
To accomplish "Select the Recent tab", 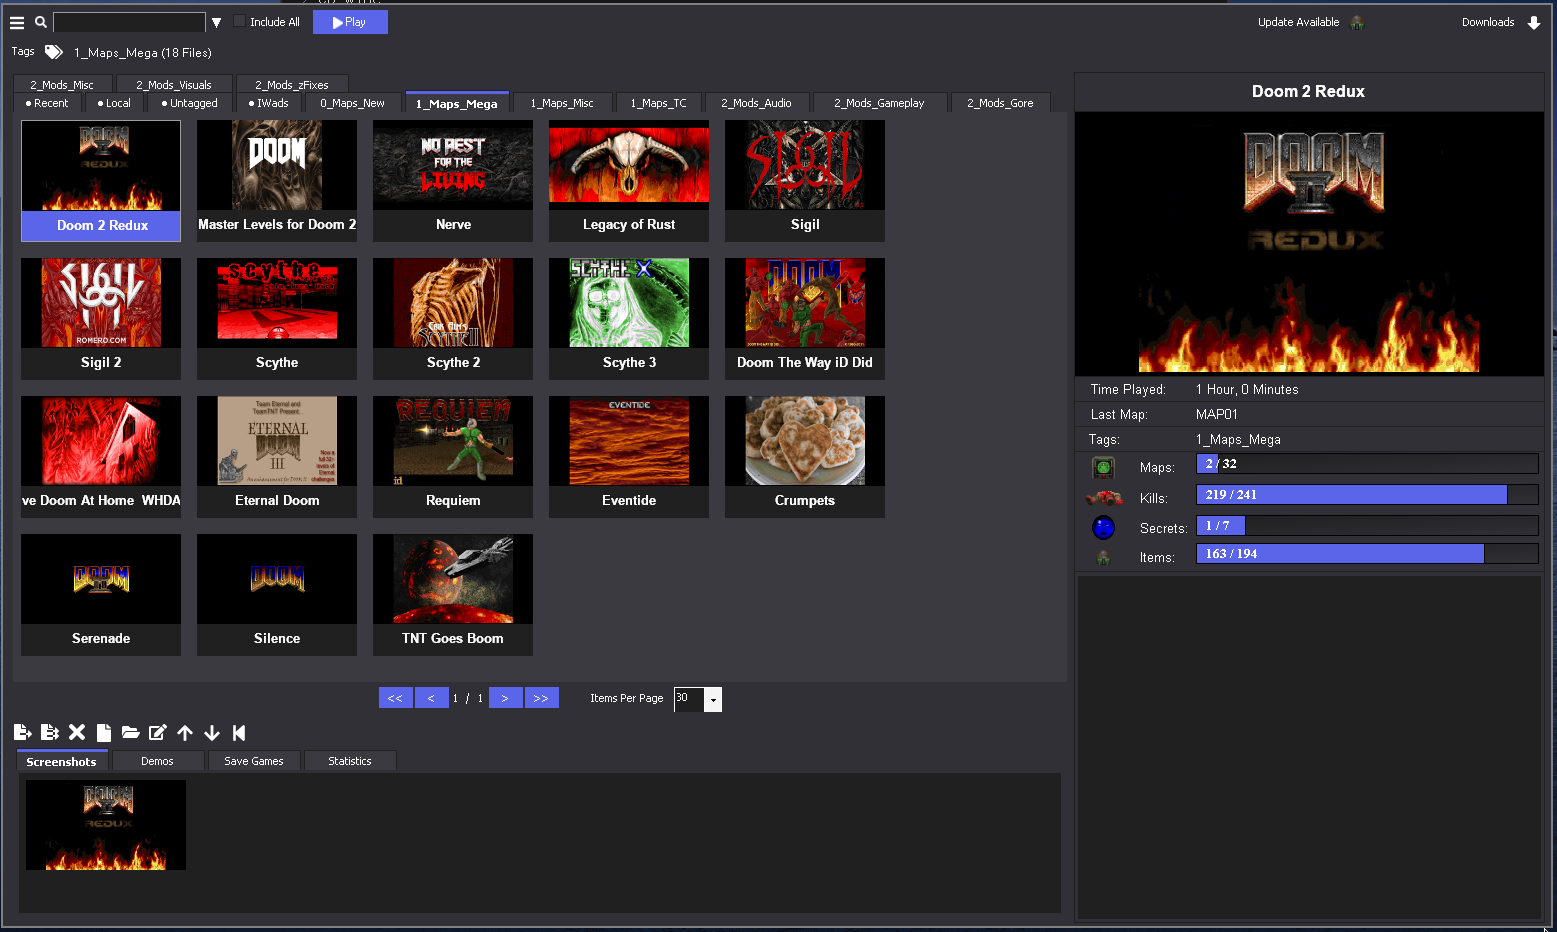I will point(47,103).
